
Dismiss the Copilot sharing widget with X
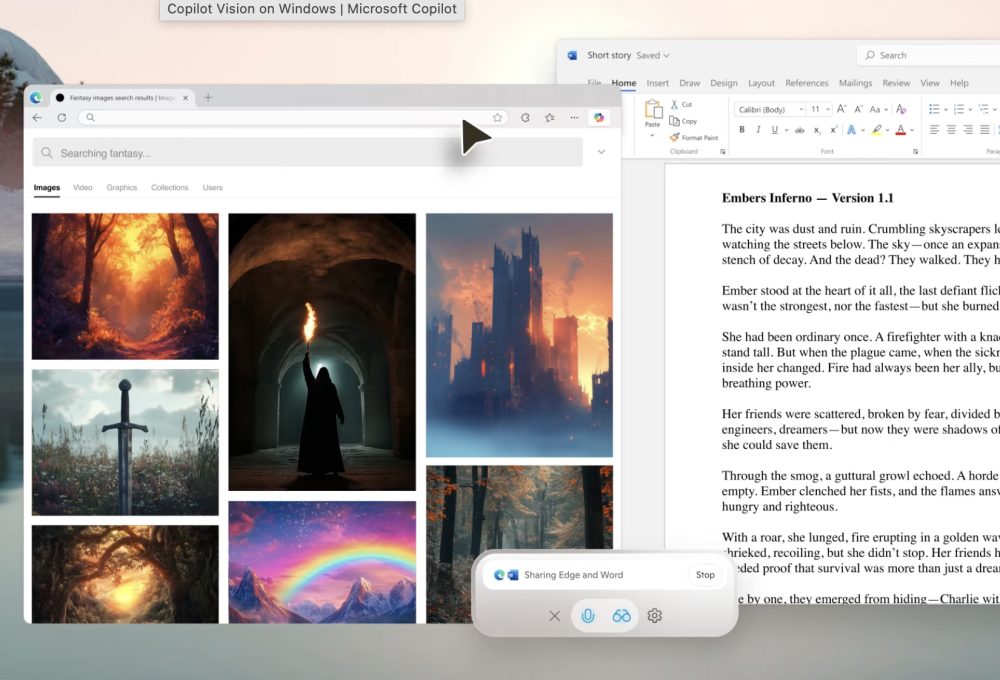[x=555, y=616]
